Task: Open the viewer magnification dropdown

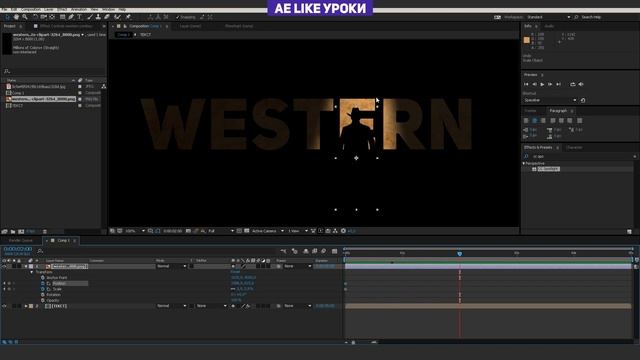Action: pyautogui.click(x=135, y=231)
